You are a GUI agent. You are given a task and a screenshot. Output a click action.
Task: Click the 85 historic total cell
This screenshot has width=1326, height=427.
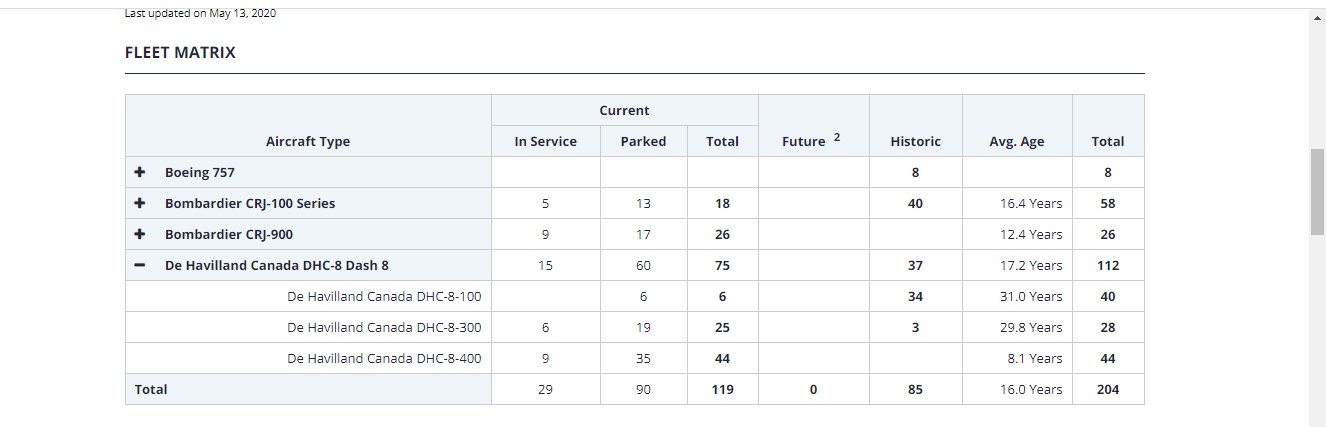915,389
